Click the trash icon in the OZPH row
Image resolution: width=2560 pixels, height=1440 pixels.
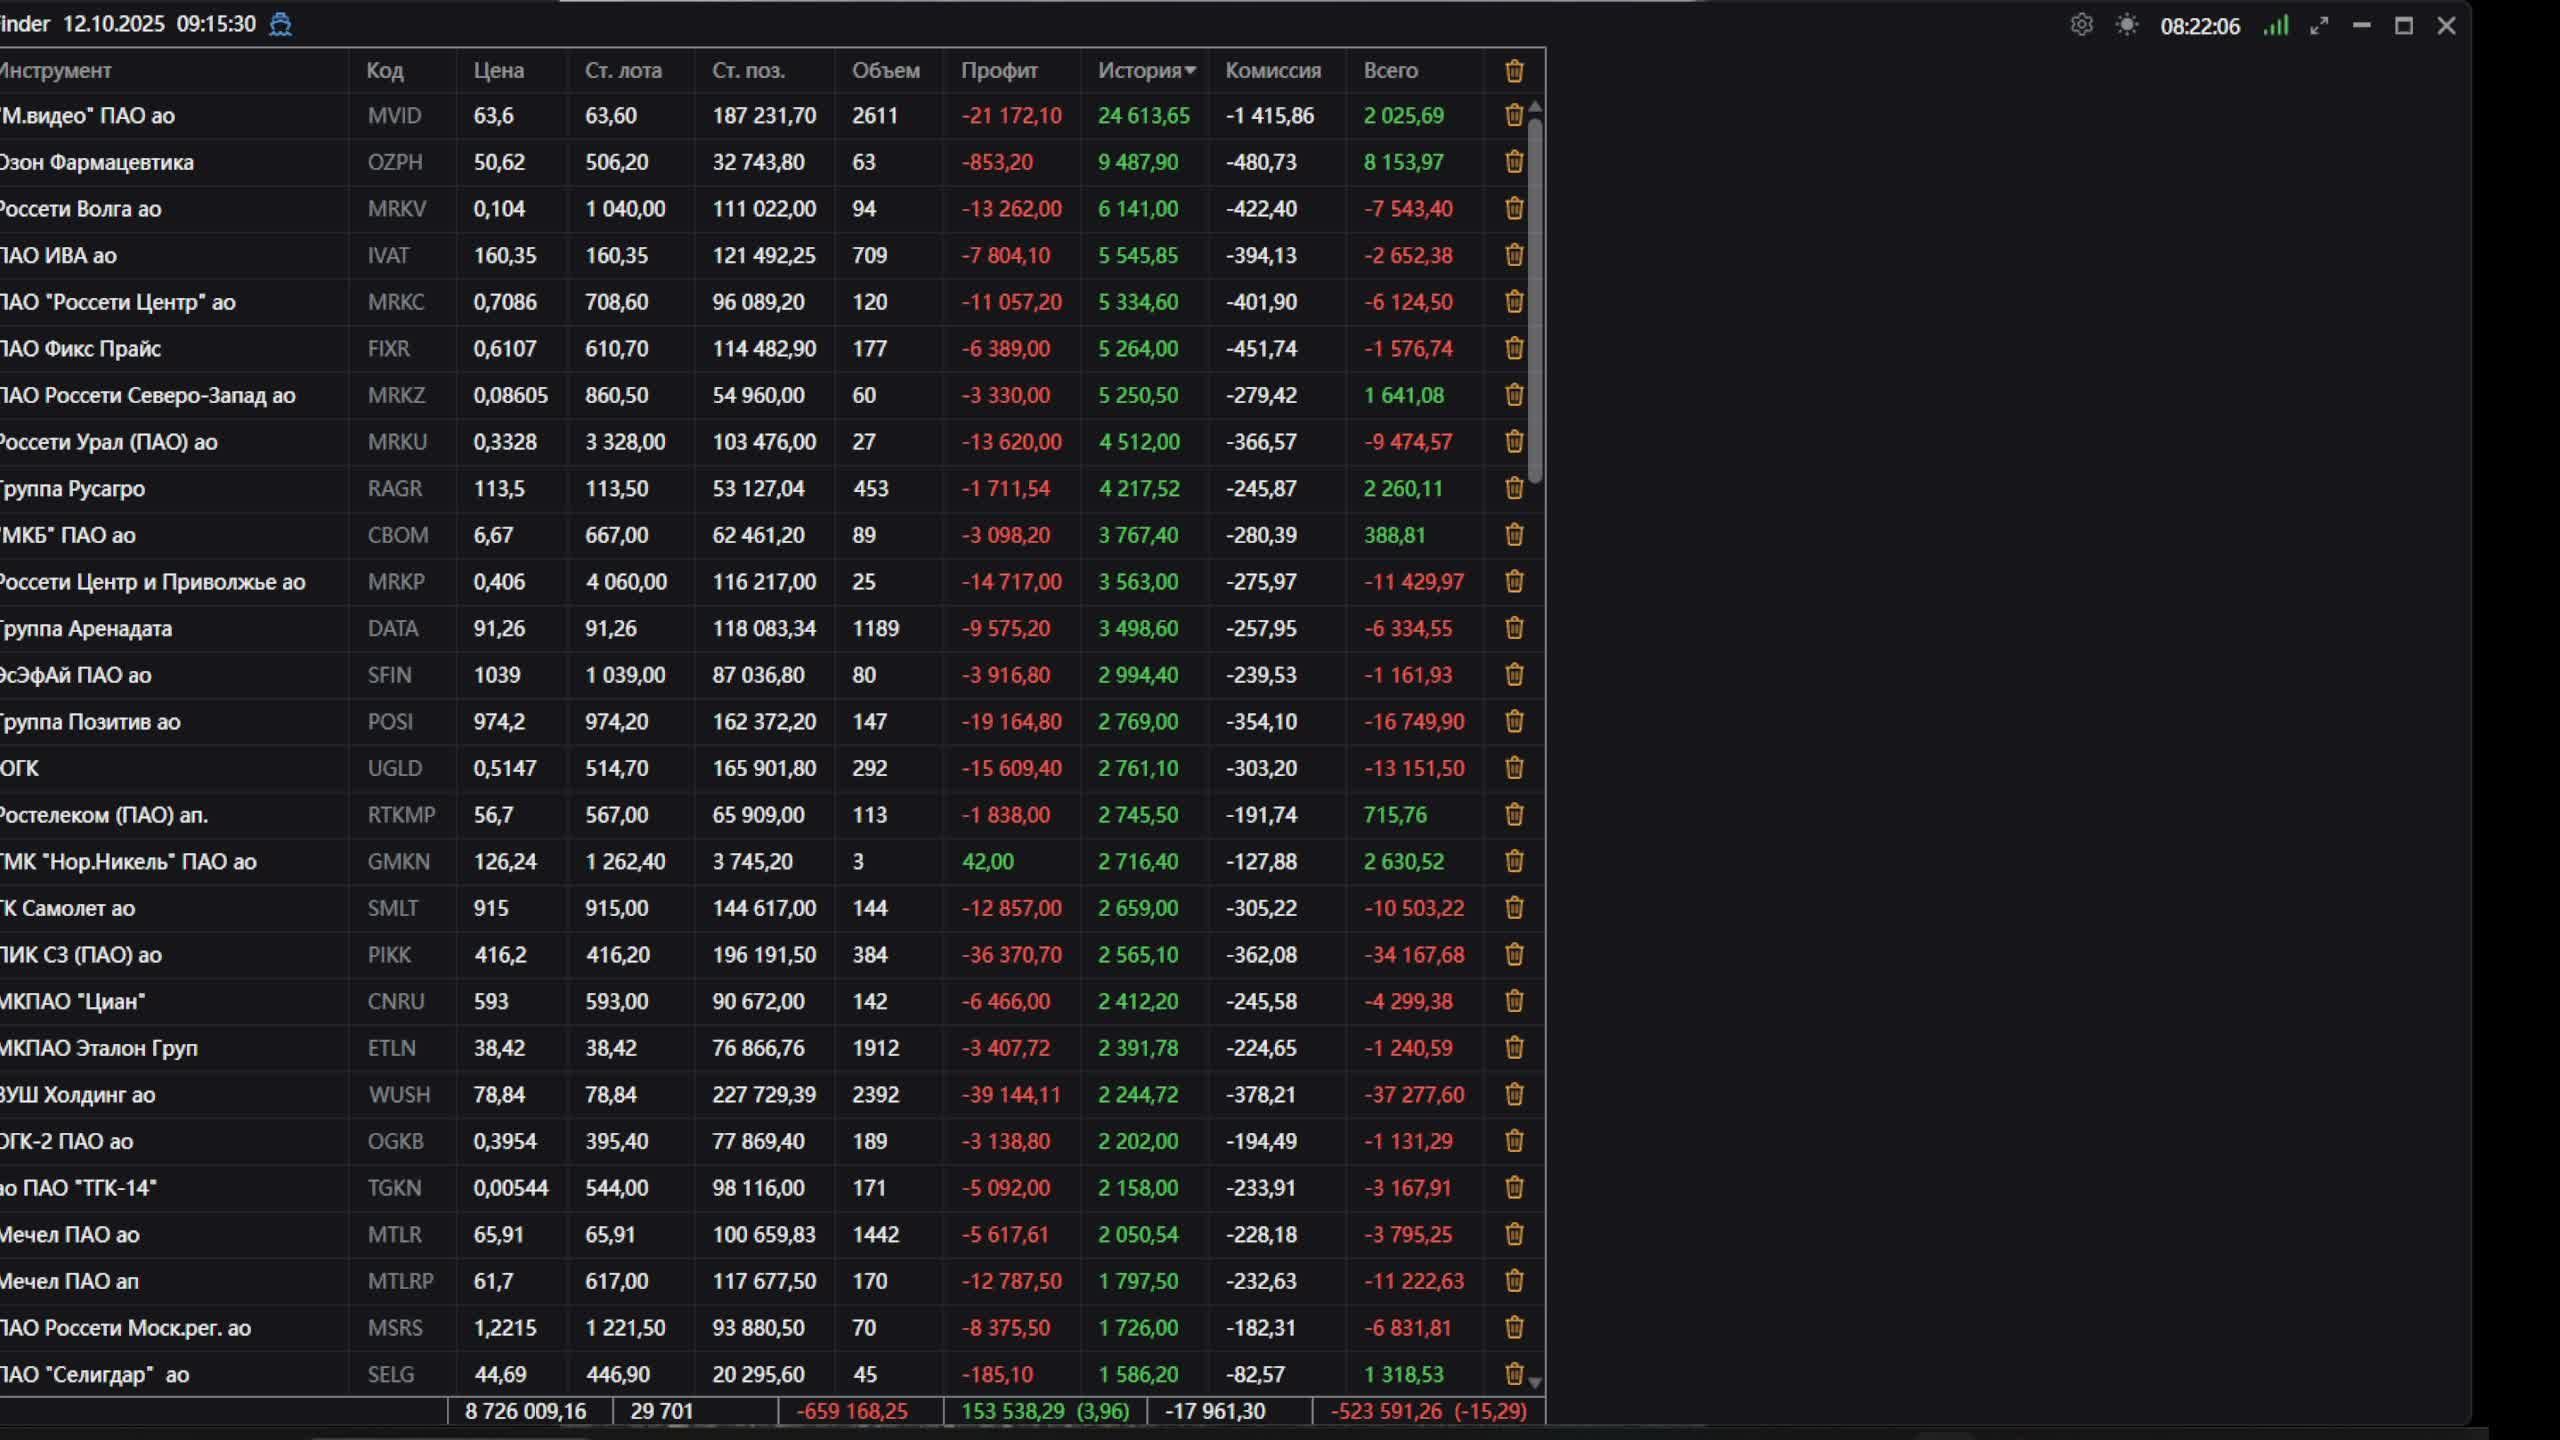[1514, 162]
